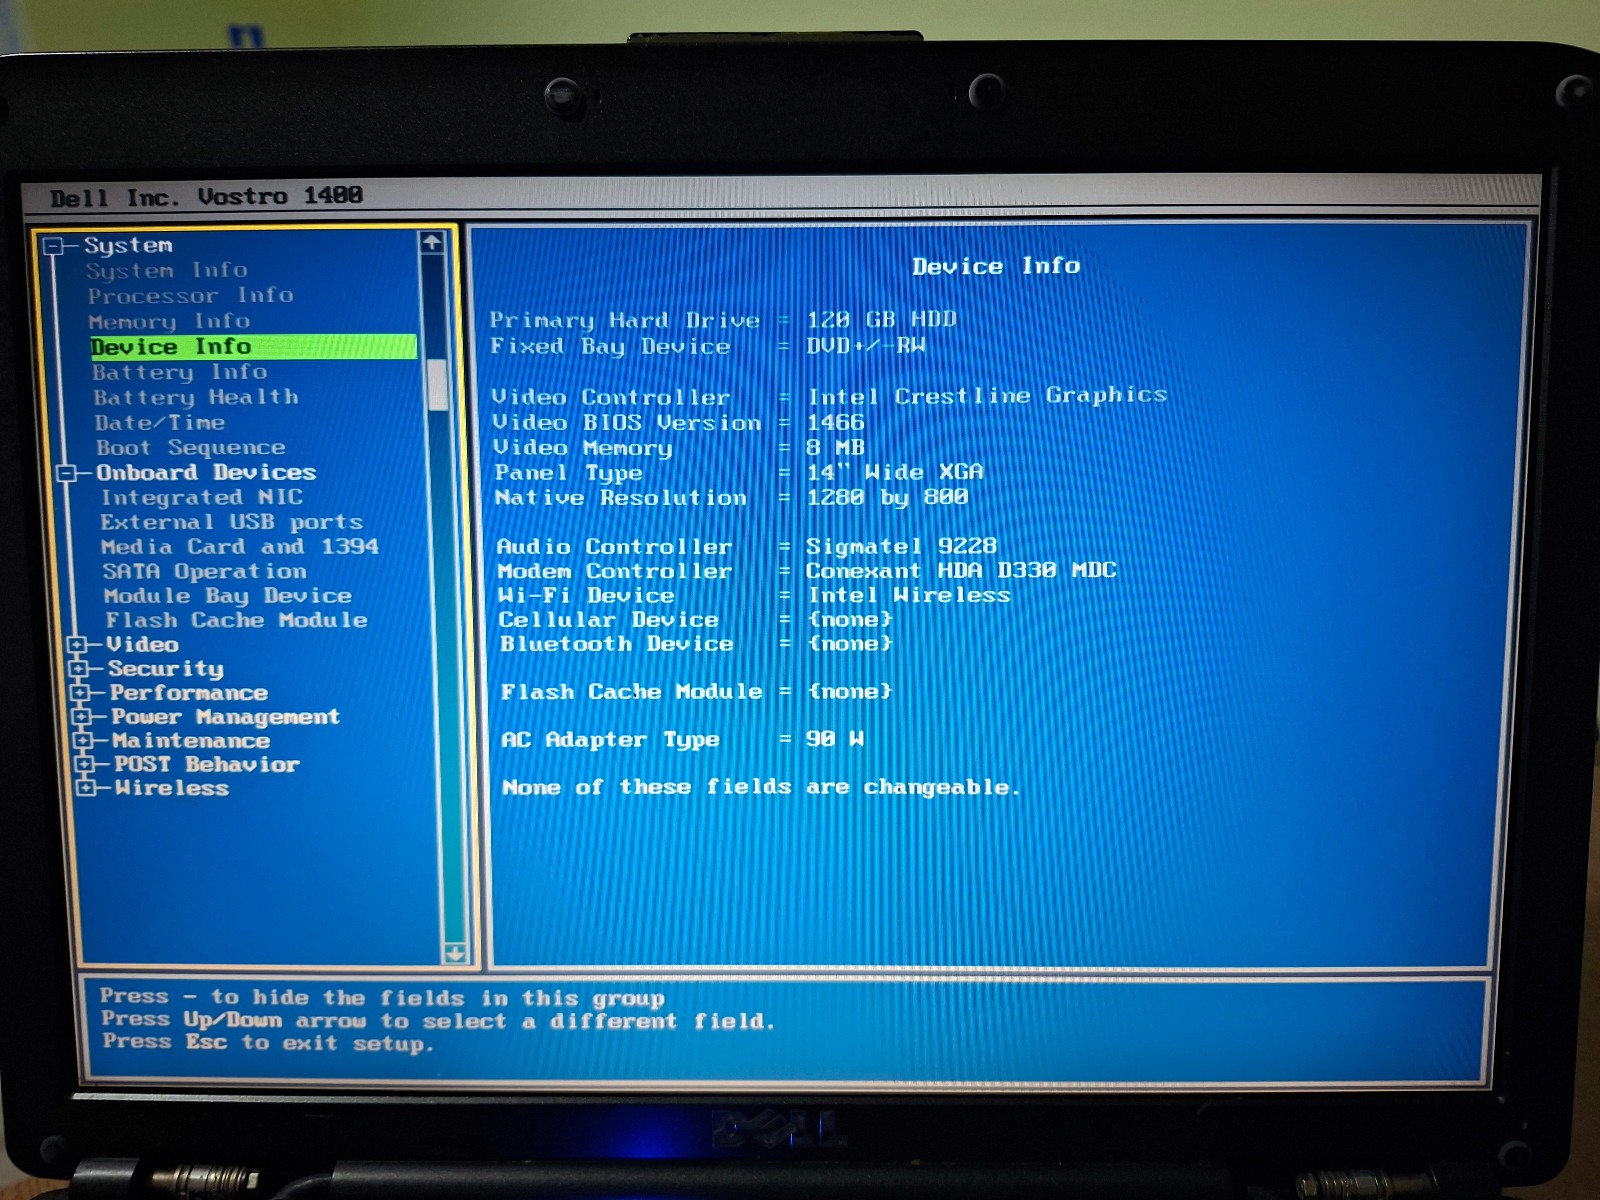Viewport: 1600px width, 1200px height.
Task: Select System Info entry
Action: pyautogui.click(x=166, y=271)
